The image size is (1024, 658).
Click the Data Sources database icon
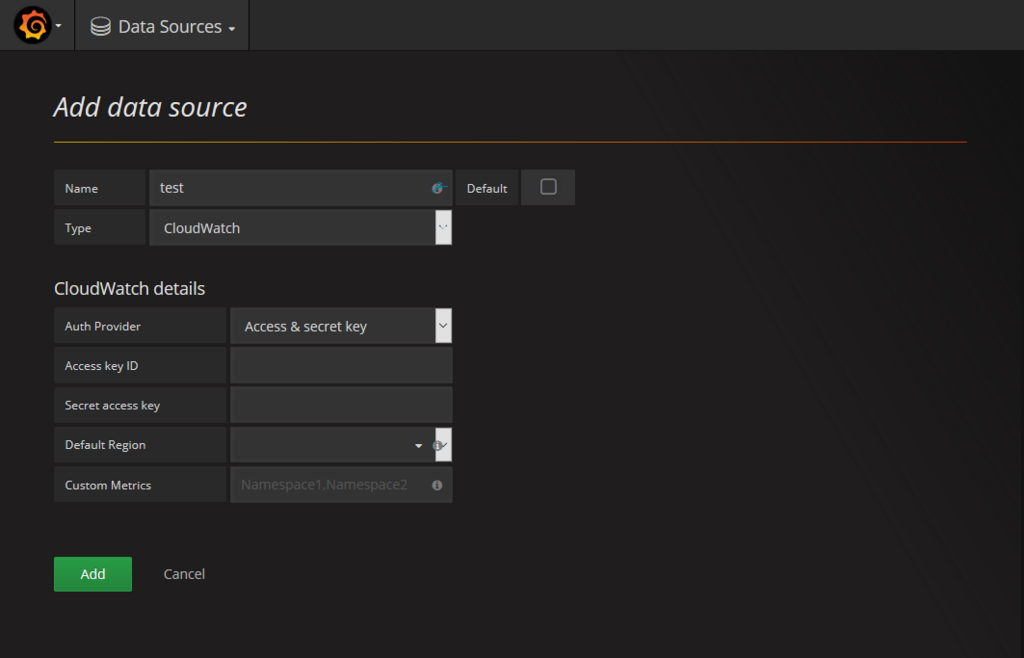(x=100, y=27)
